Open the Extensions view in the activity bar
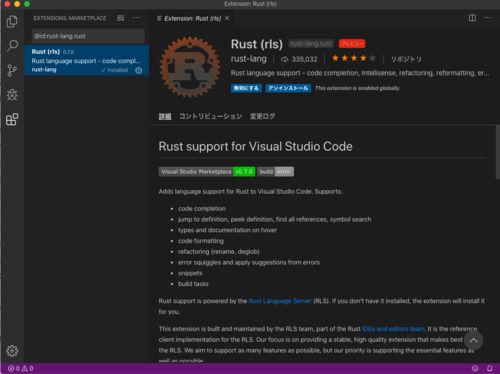This screenshot has width=500, height=374. tap(12, 119)
